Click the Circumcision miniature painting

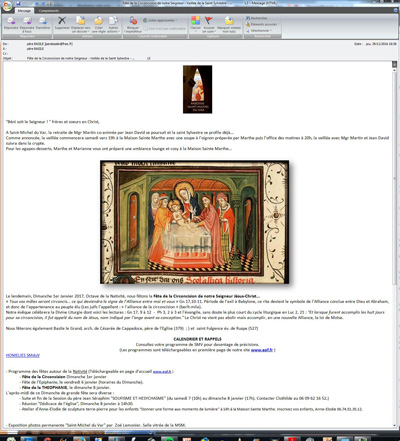194,222
